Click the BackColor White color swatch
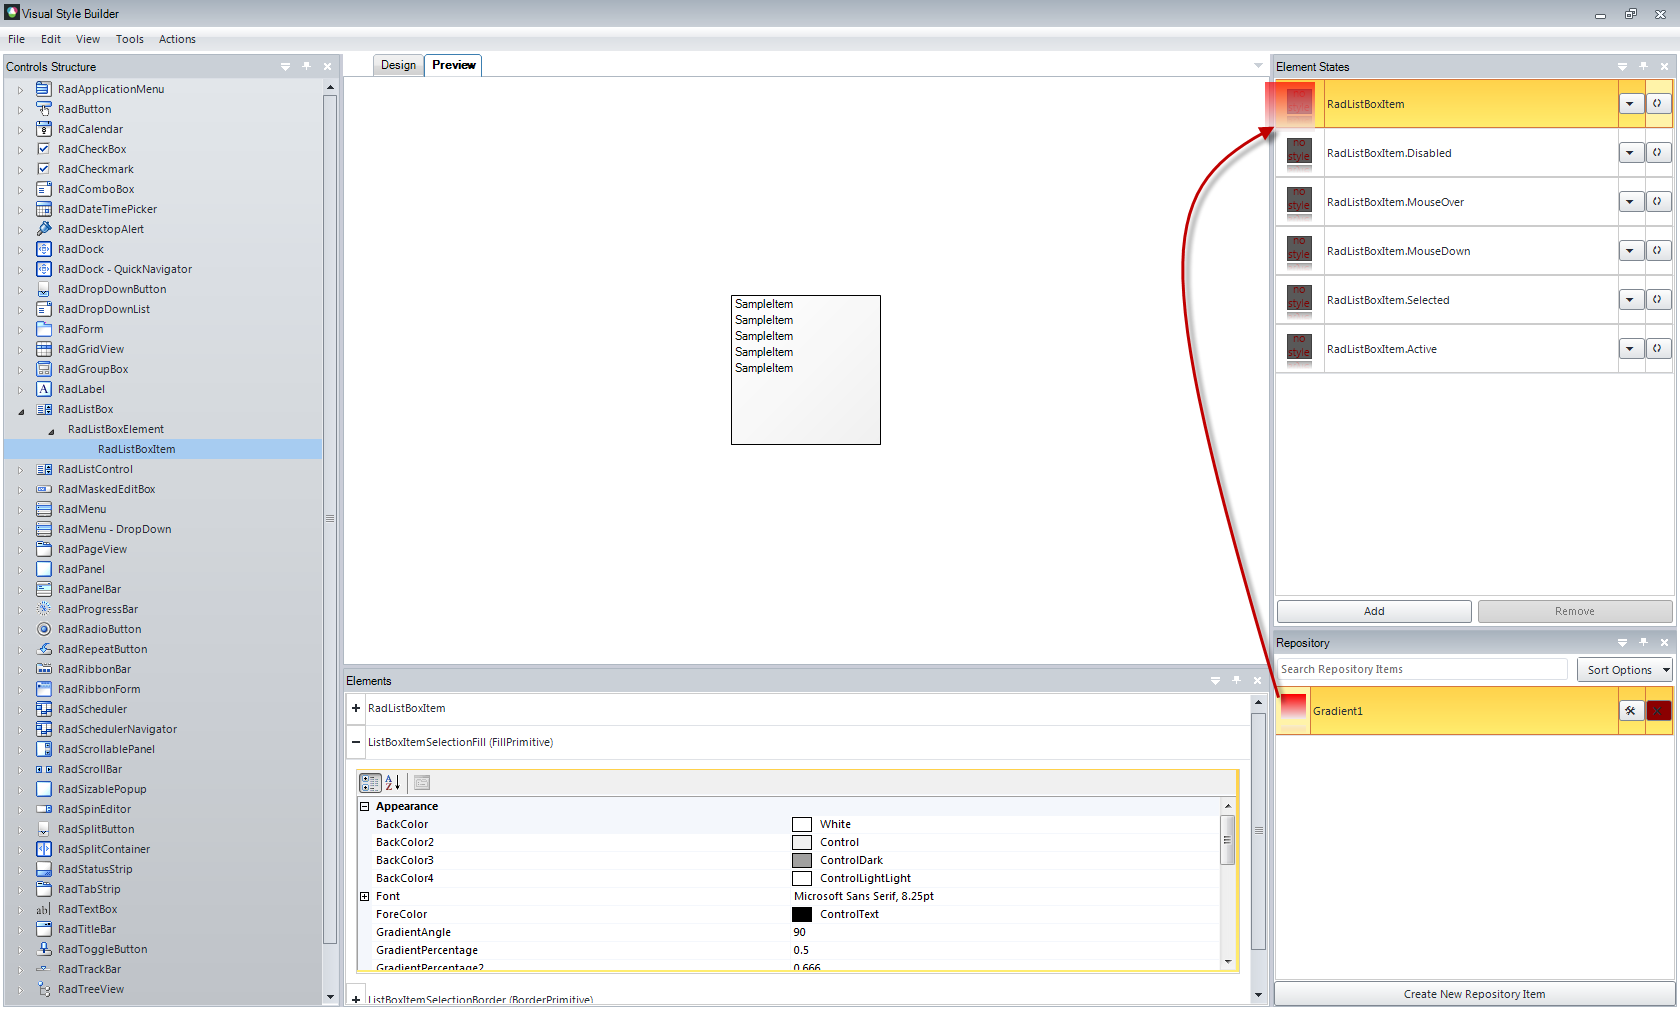The height and width of the screenshot is (1010, 1680). tap(802, 824)
